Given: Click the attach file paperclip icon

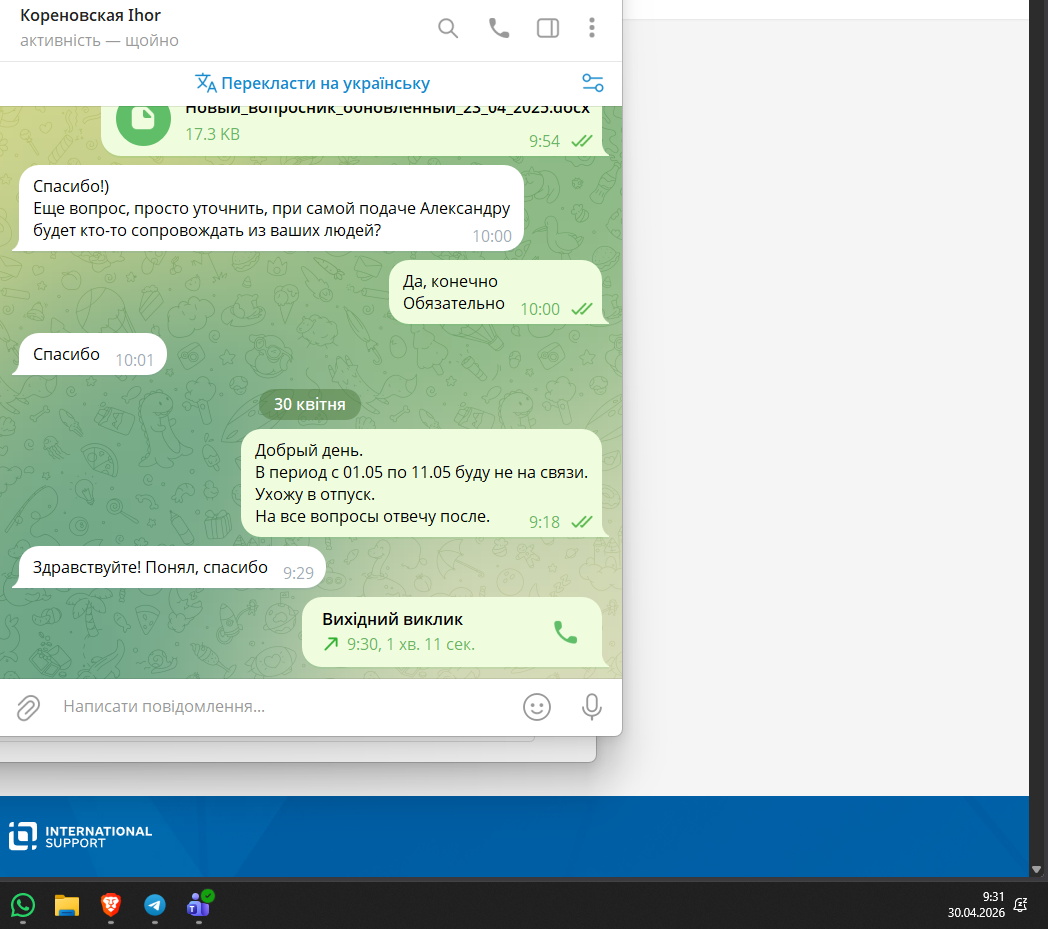Looking at the screenshot, I should point(29,707).
